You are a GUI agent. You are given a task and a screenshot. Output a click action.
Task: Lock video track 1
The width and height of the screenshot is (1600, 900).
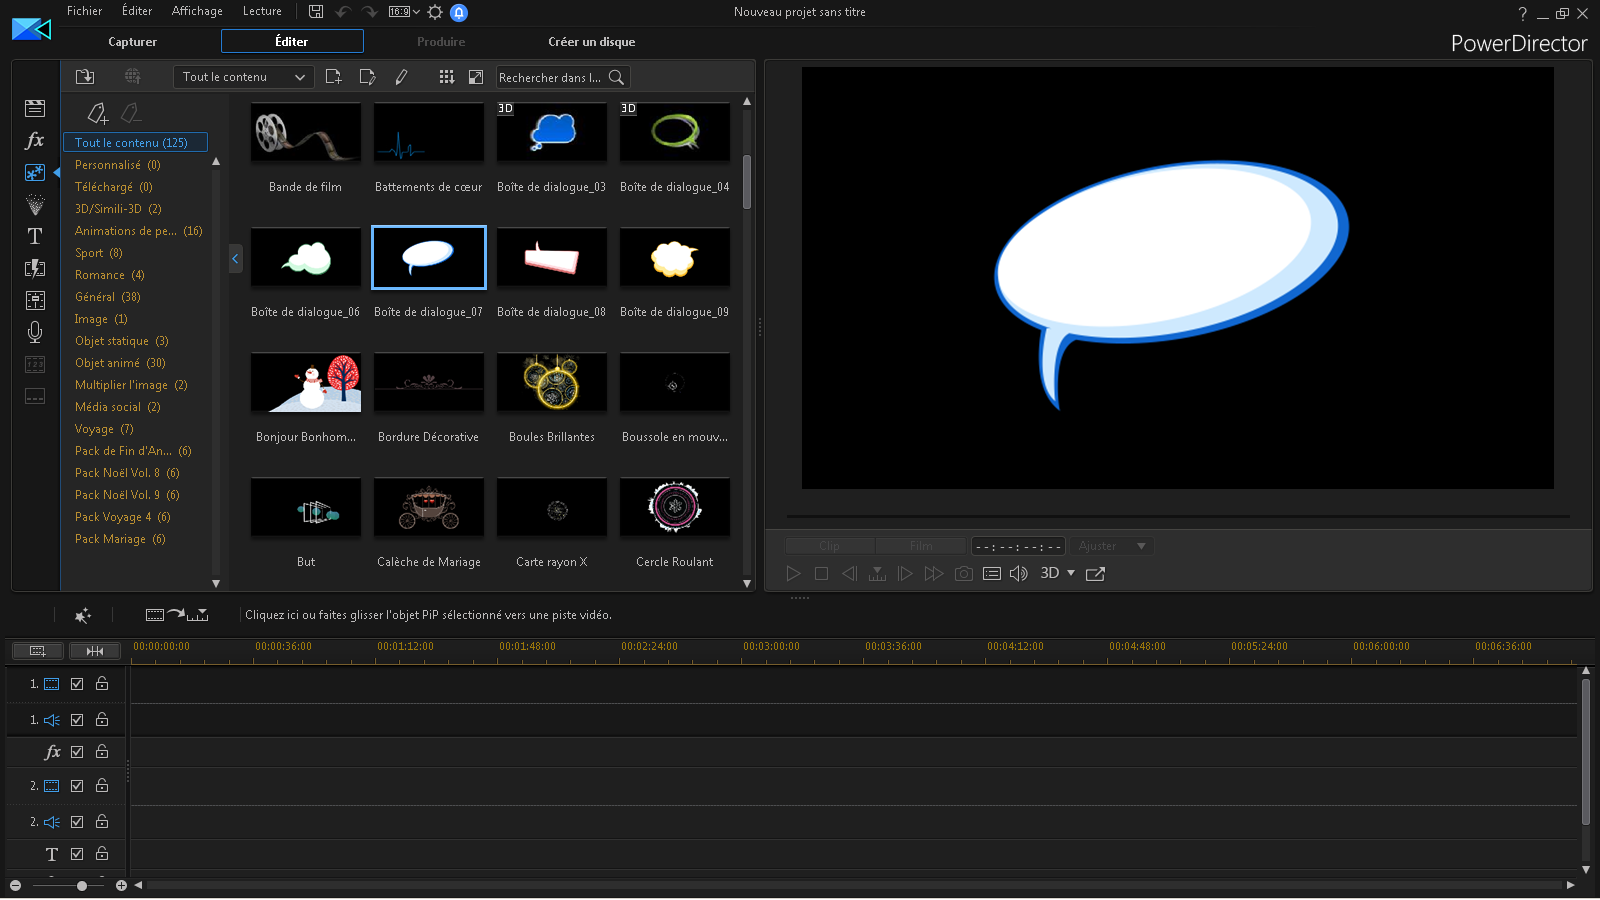pyautogui.click(x=102, y=684)
